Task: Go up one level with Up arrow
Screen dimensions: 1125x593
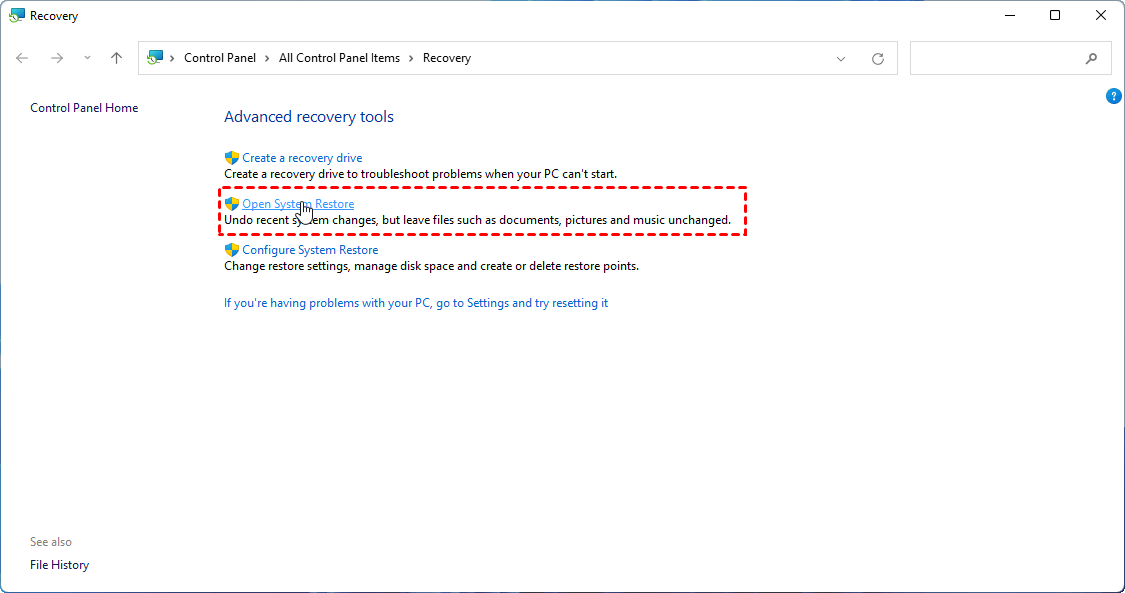Action: [116, 58]
